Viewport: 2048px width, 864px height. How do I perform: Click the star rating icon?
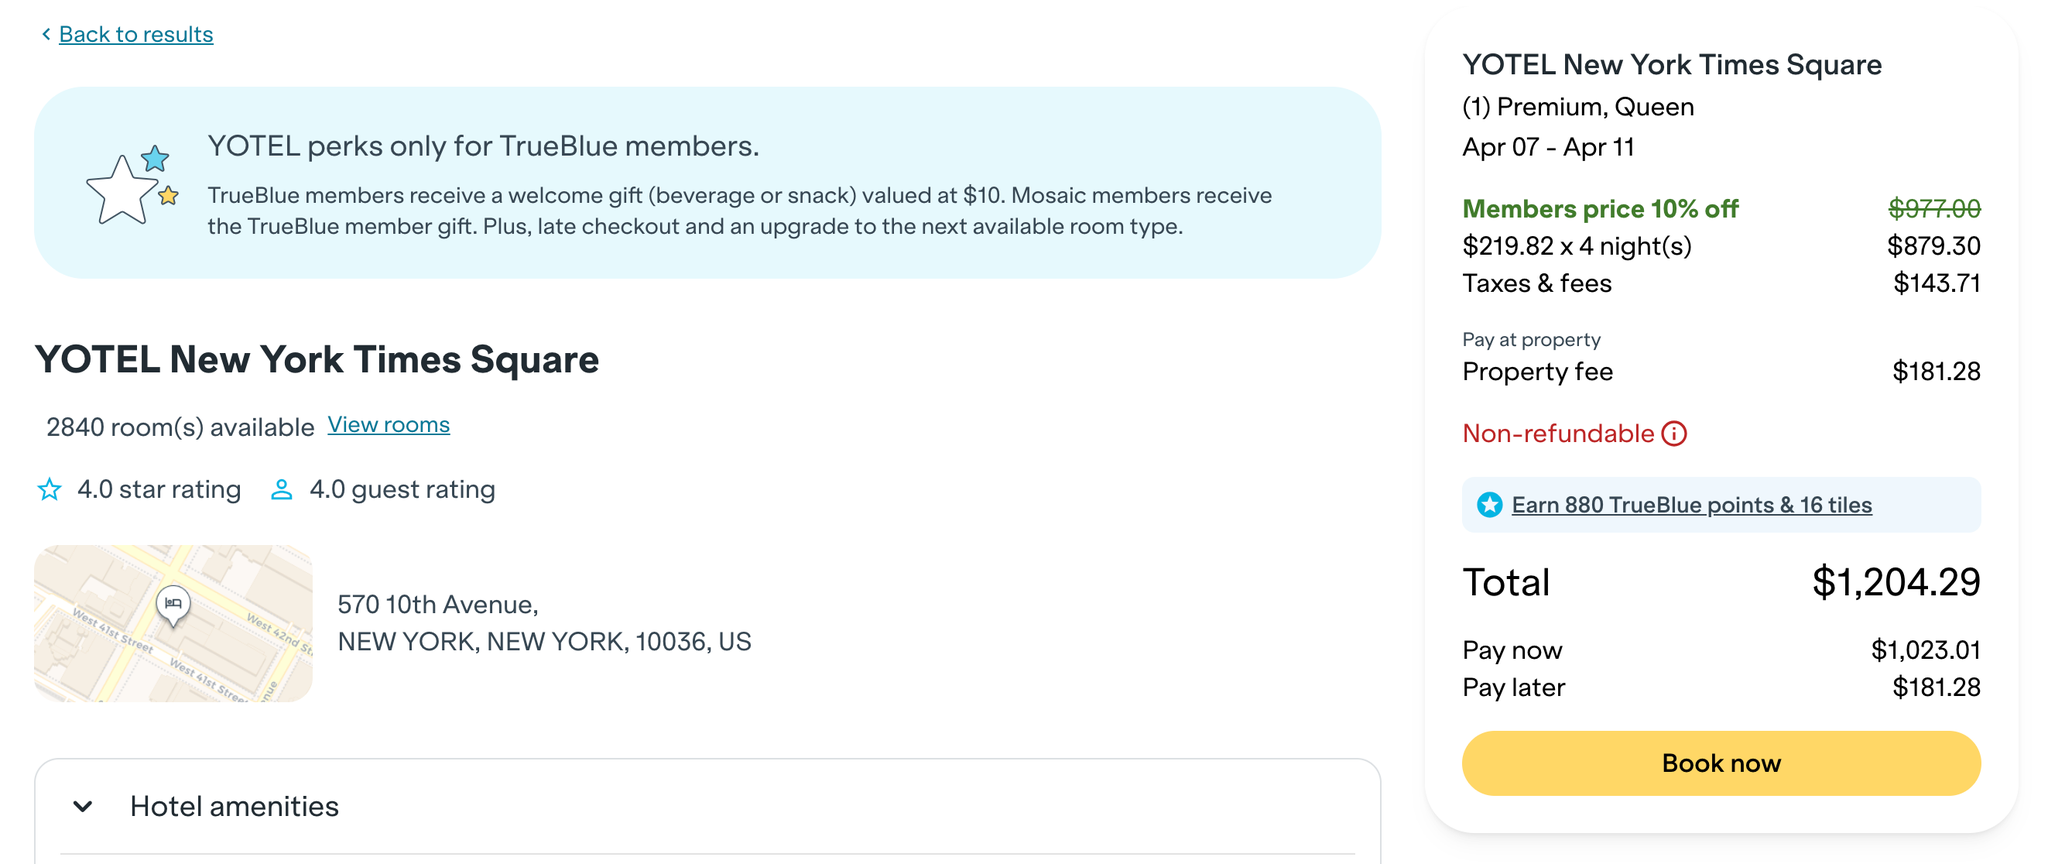pos(49,490)
